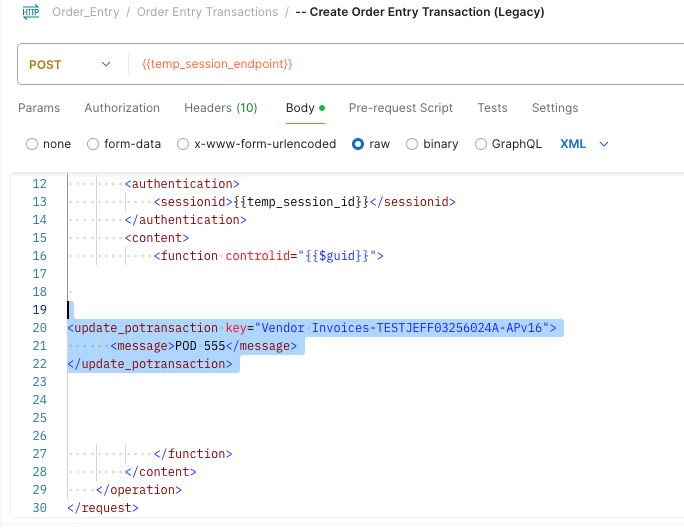Click the sessionid line with temp_session_id
This screenshot has width=684, height=528.
[x=304, y=202]
